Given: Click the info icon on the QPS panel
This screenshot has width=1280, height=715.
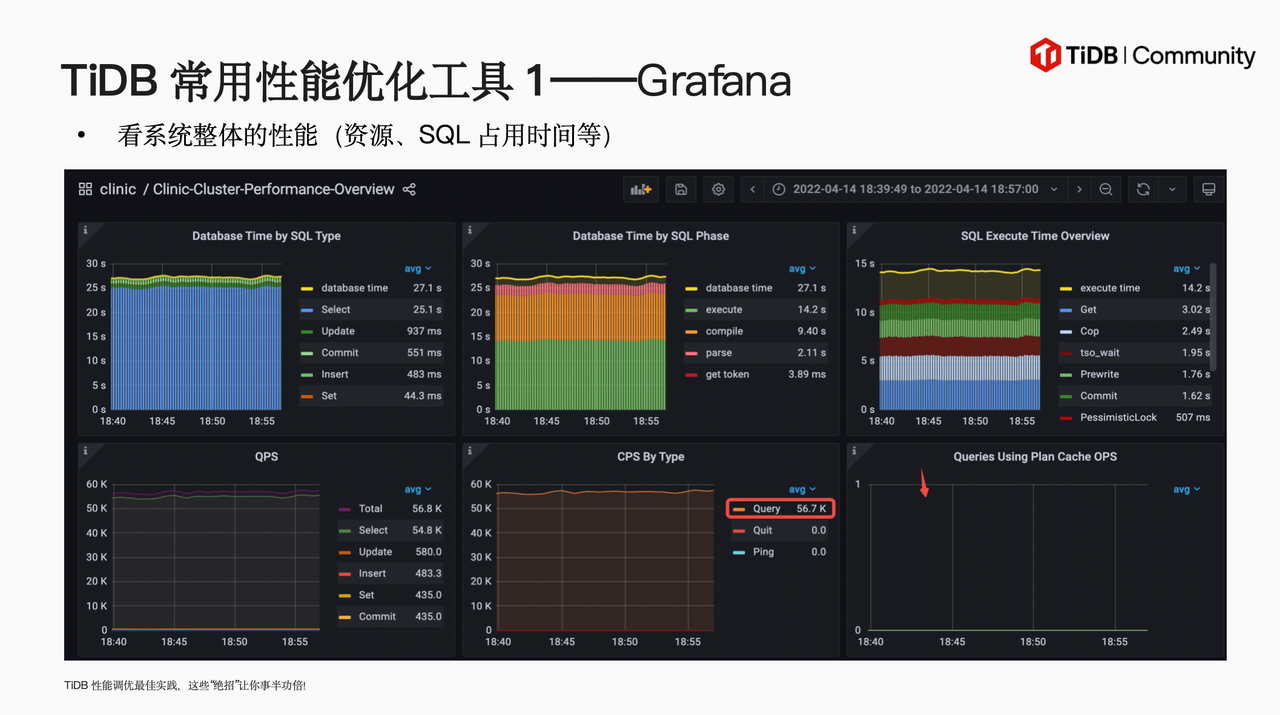Looking at the screenshot, I should pyautogui.click(x=85, y=451).
